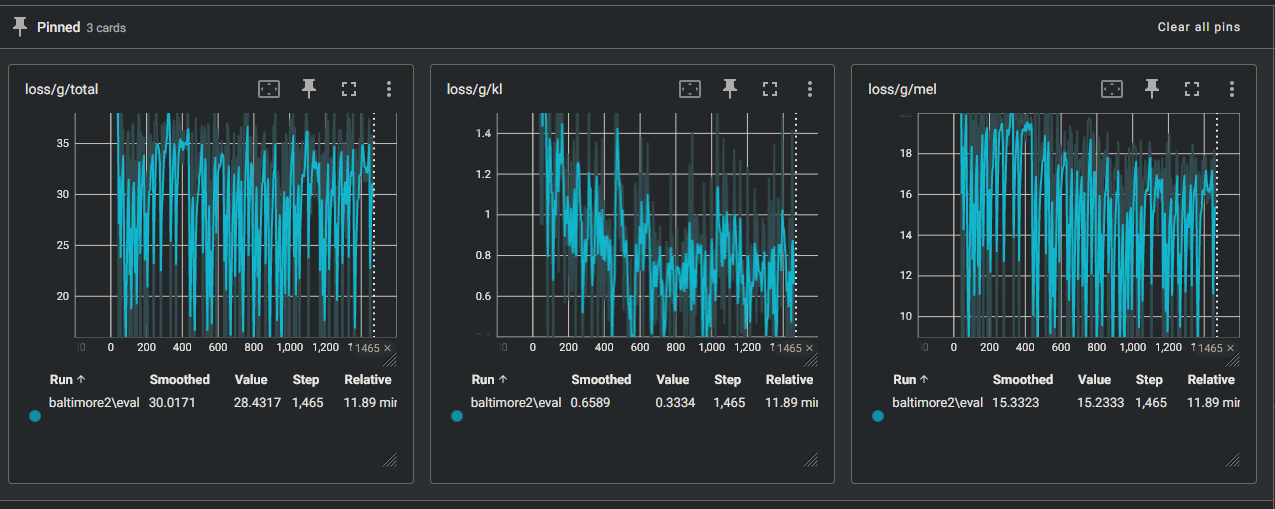Click resize grip at bottom of loss/g/mel card
This screenshot has height=509, width=1275.
pyautogui.click(x=1233, y=459)
